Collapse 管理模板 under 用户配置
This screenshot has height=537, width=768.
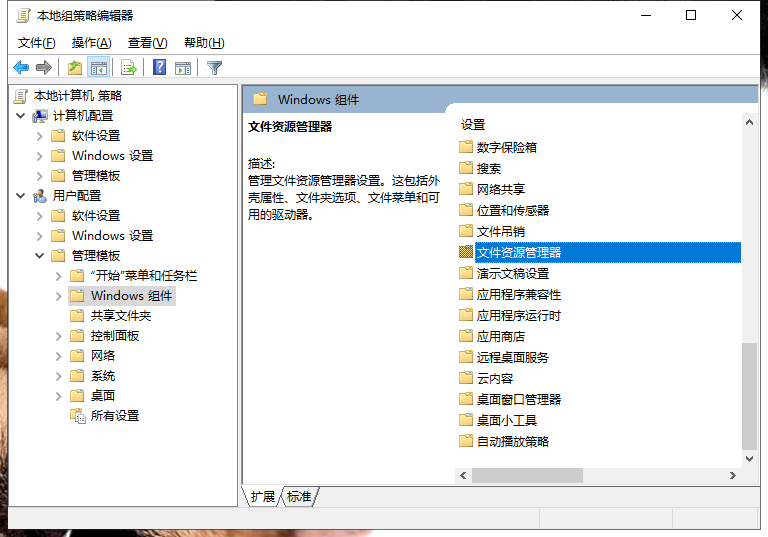click(40, 256)
